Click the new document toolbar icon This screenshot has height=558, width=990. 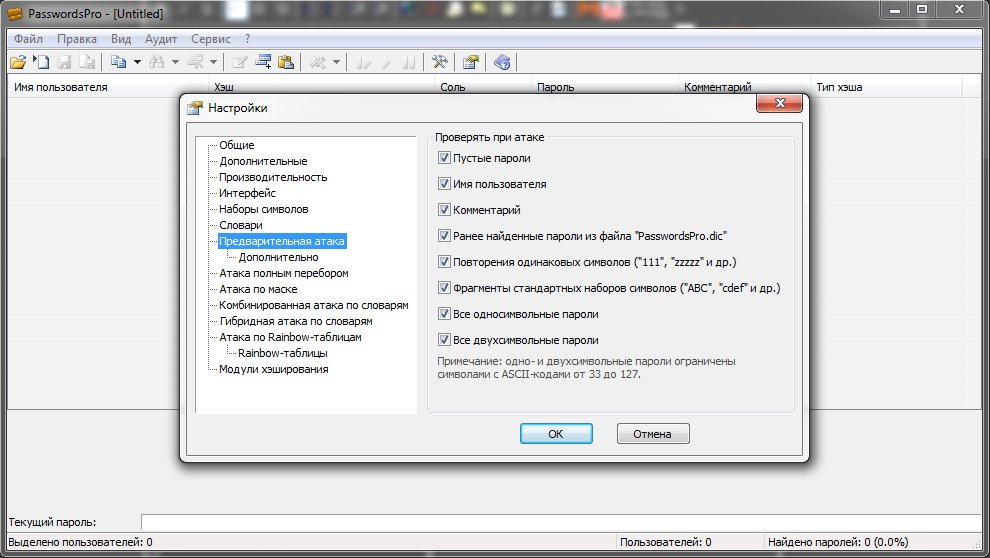click(41, 62)
